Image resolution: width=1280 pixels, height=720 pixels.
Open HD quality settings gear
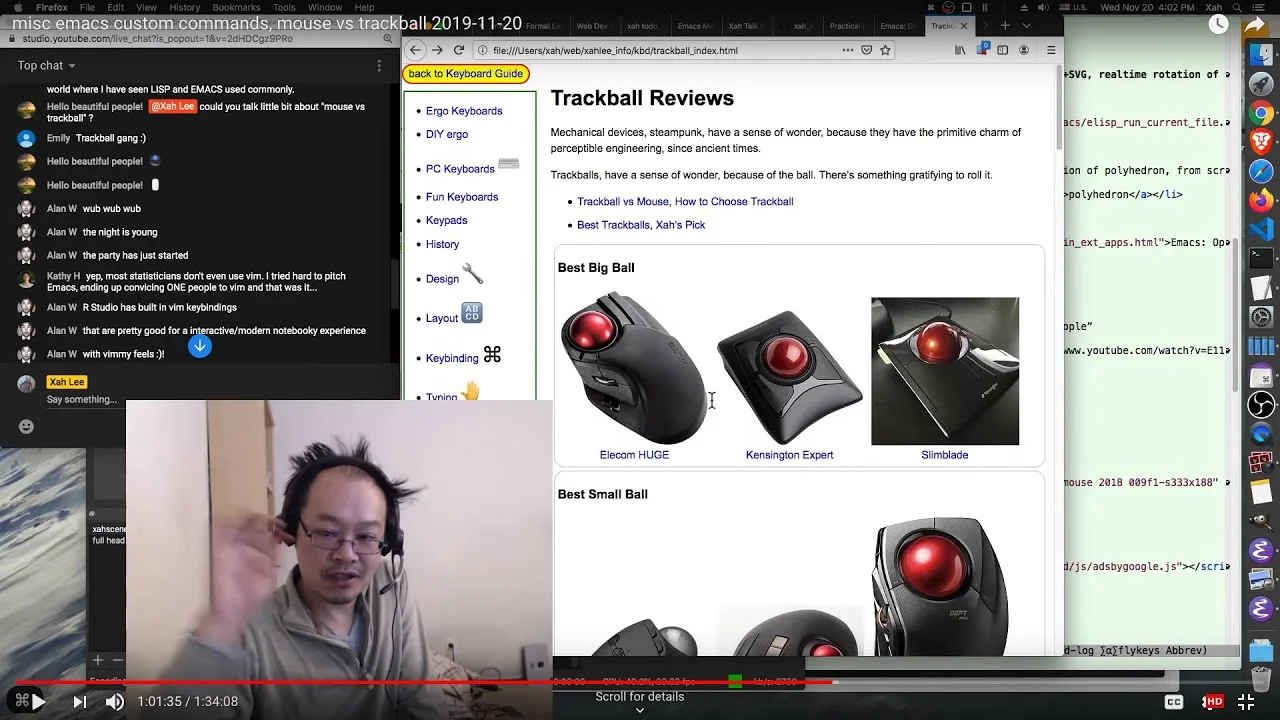point(1213,702)
